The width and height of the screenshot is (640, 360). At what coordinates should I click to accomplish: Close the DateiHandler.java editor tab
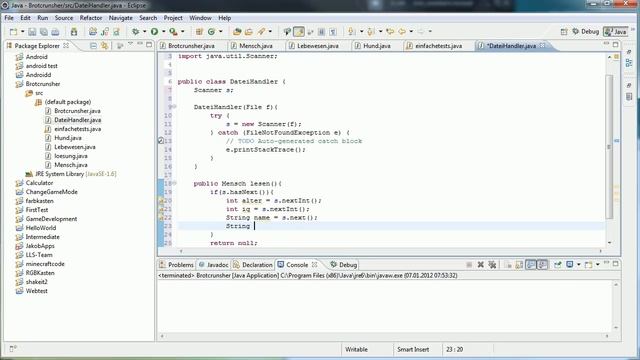click(x=542, y=45)
